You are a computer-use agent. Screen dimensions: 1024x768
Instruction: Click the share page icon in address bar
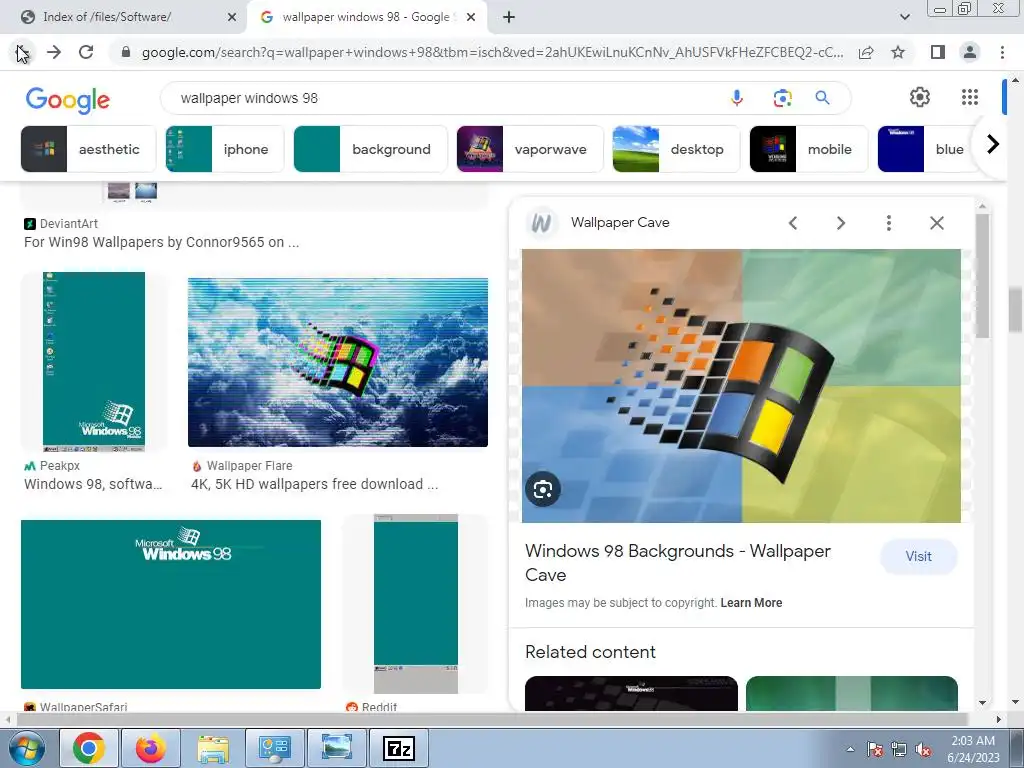[x=866, y=52]
